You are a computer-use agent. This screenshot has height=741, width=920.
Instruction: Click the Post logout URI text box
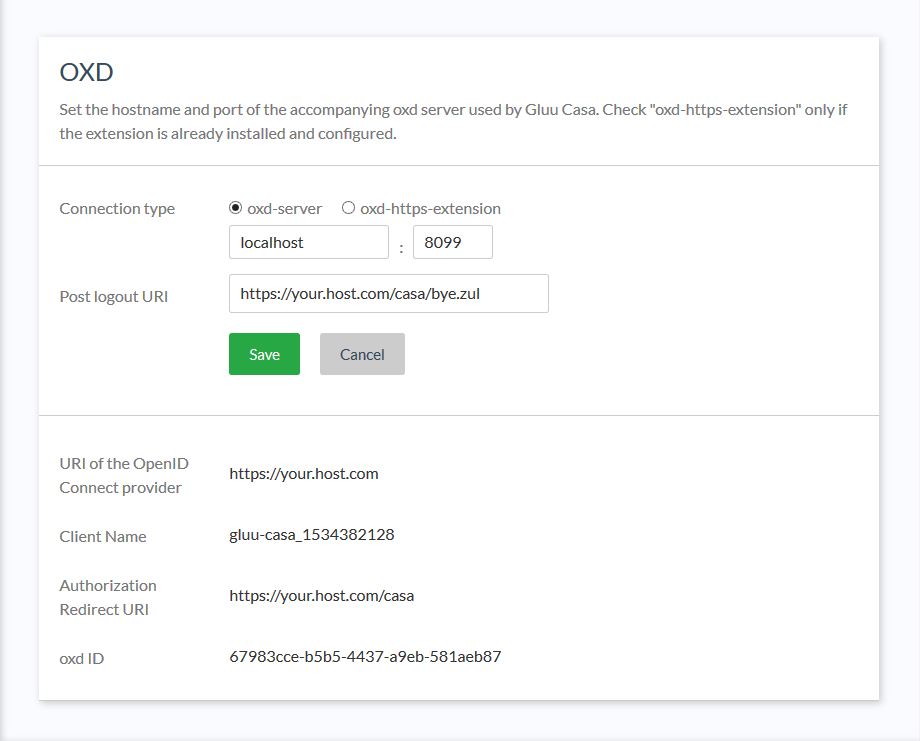click(x=388, y=294)
